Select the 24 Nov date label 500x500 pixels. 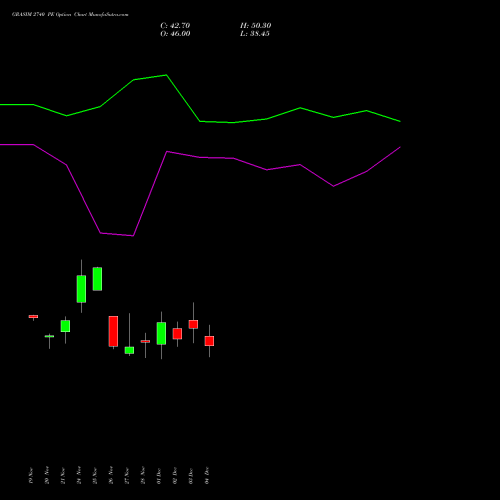tap(79, 475)
